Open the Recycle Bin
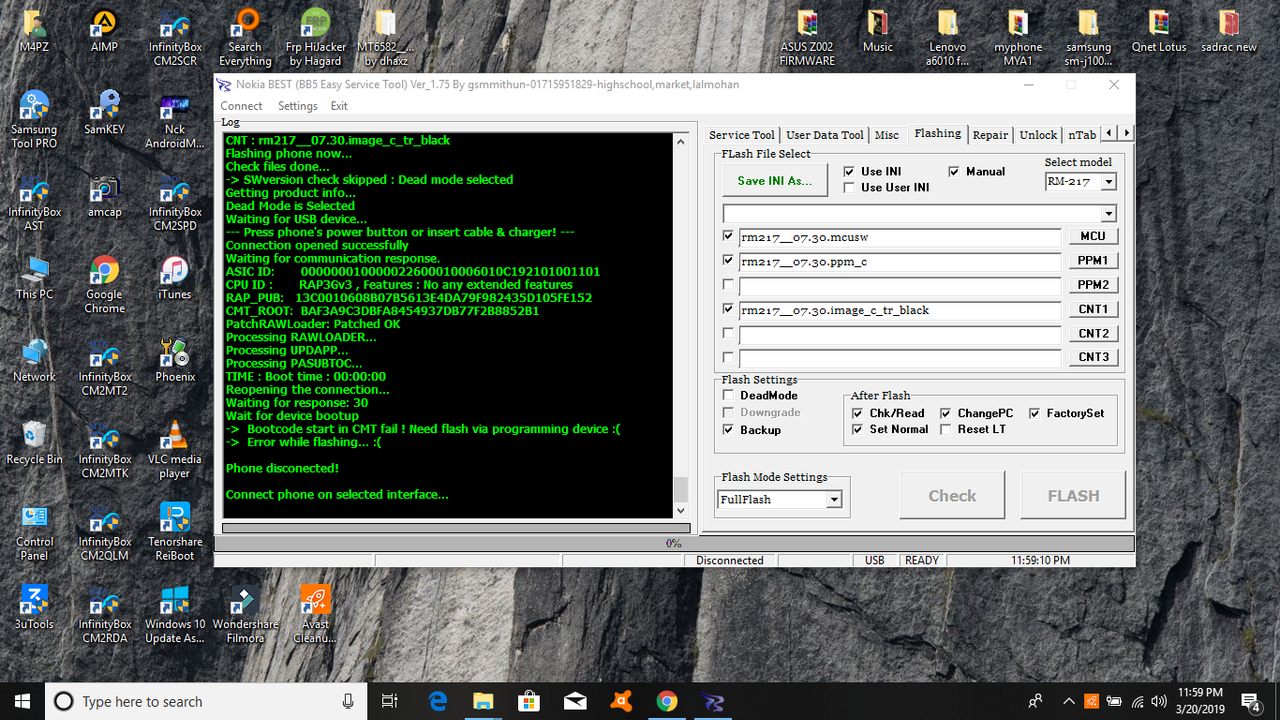Screen dimensions: 1280x720 34,442
